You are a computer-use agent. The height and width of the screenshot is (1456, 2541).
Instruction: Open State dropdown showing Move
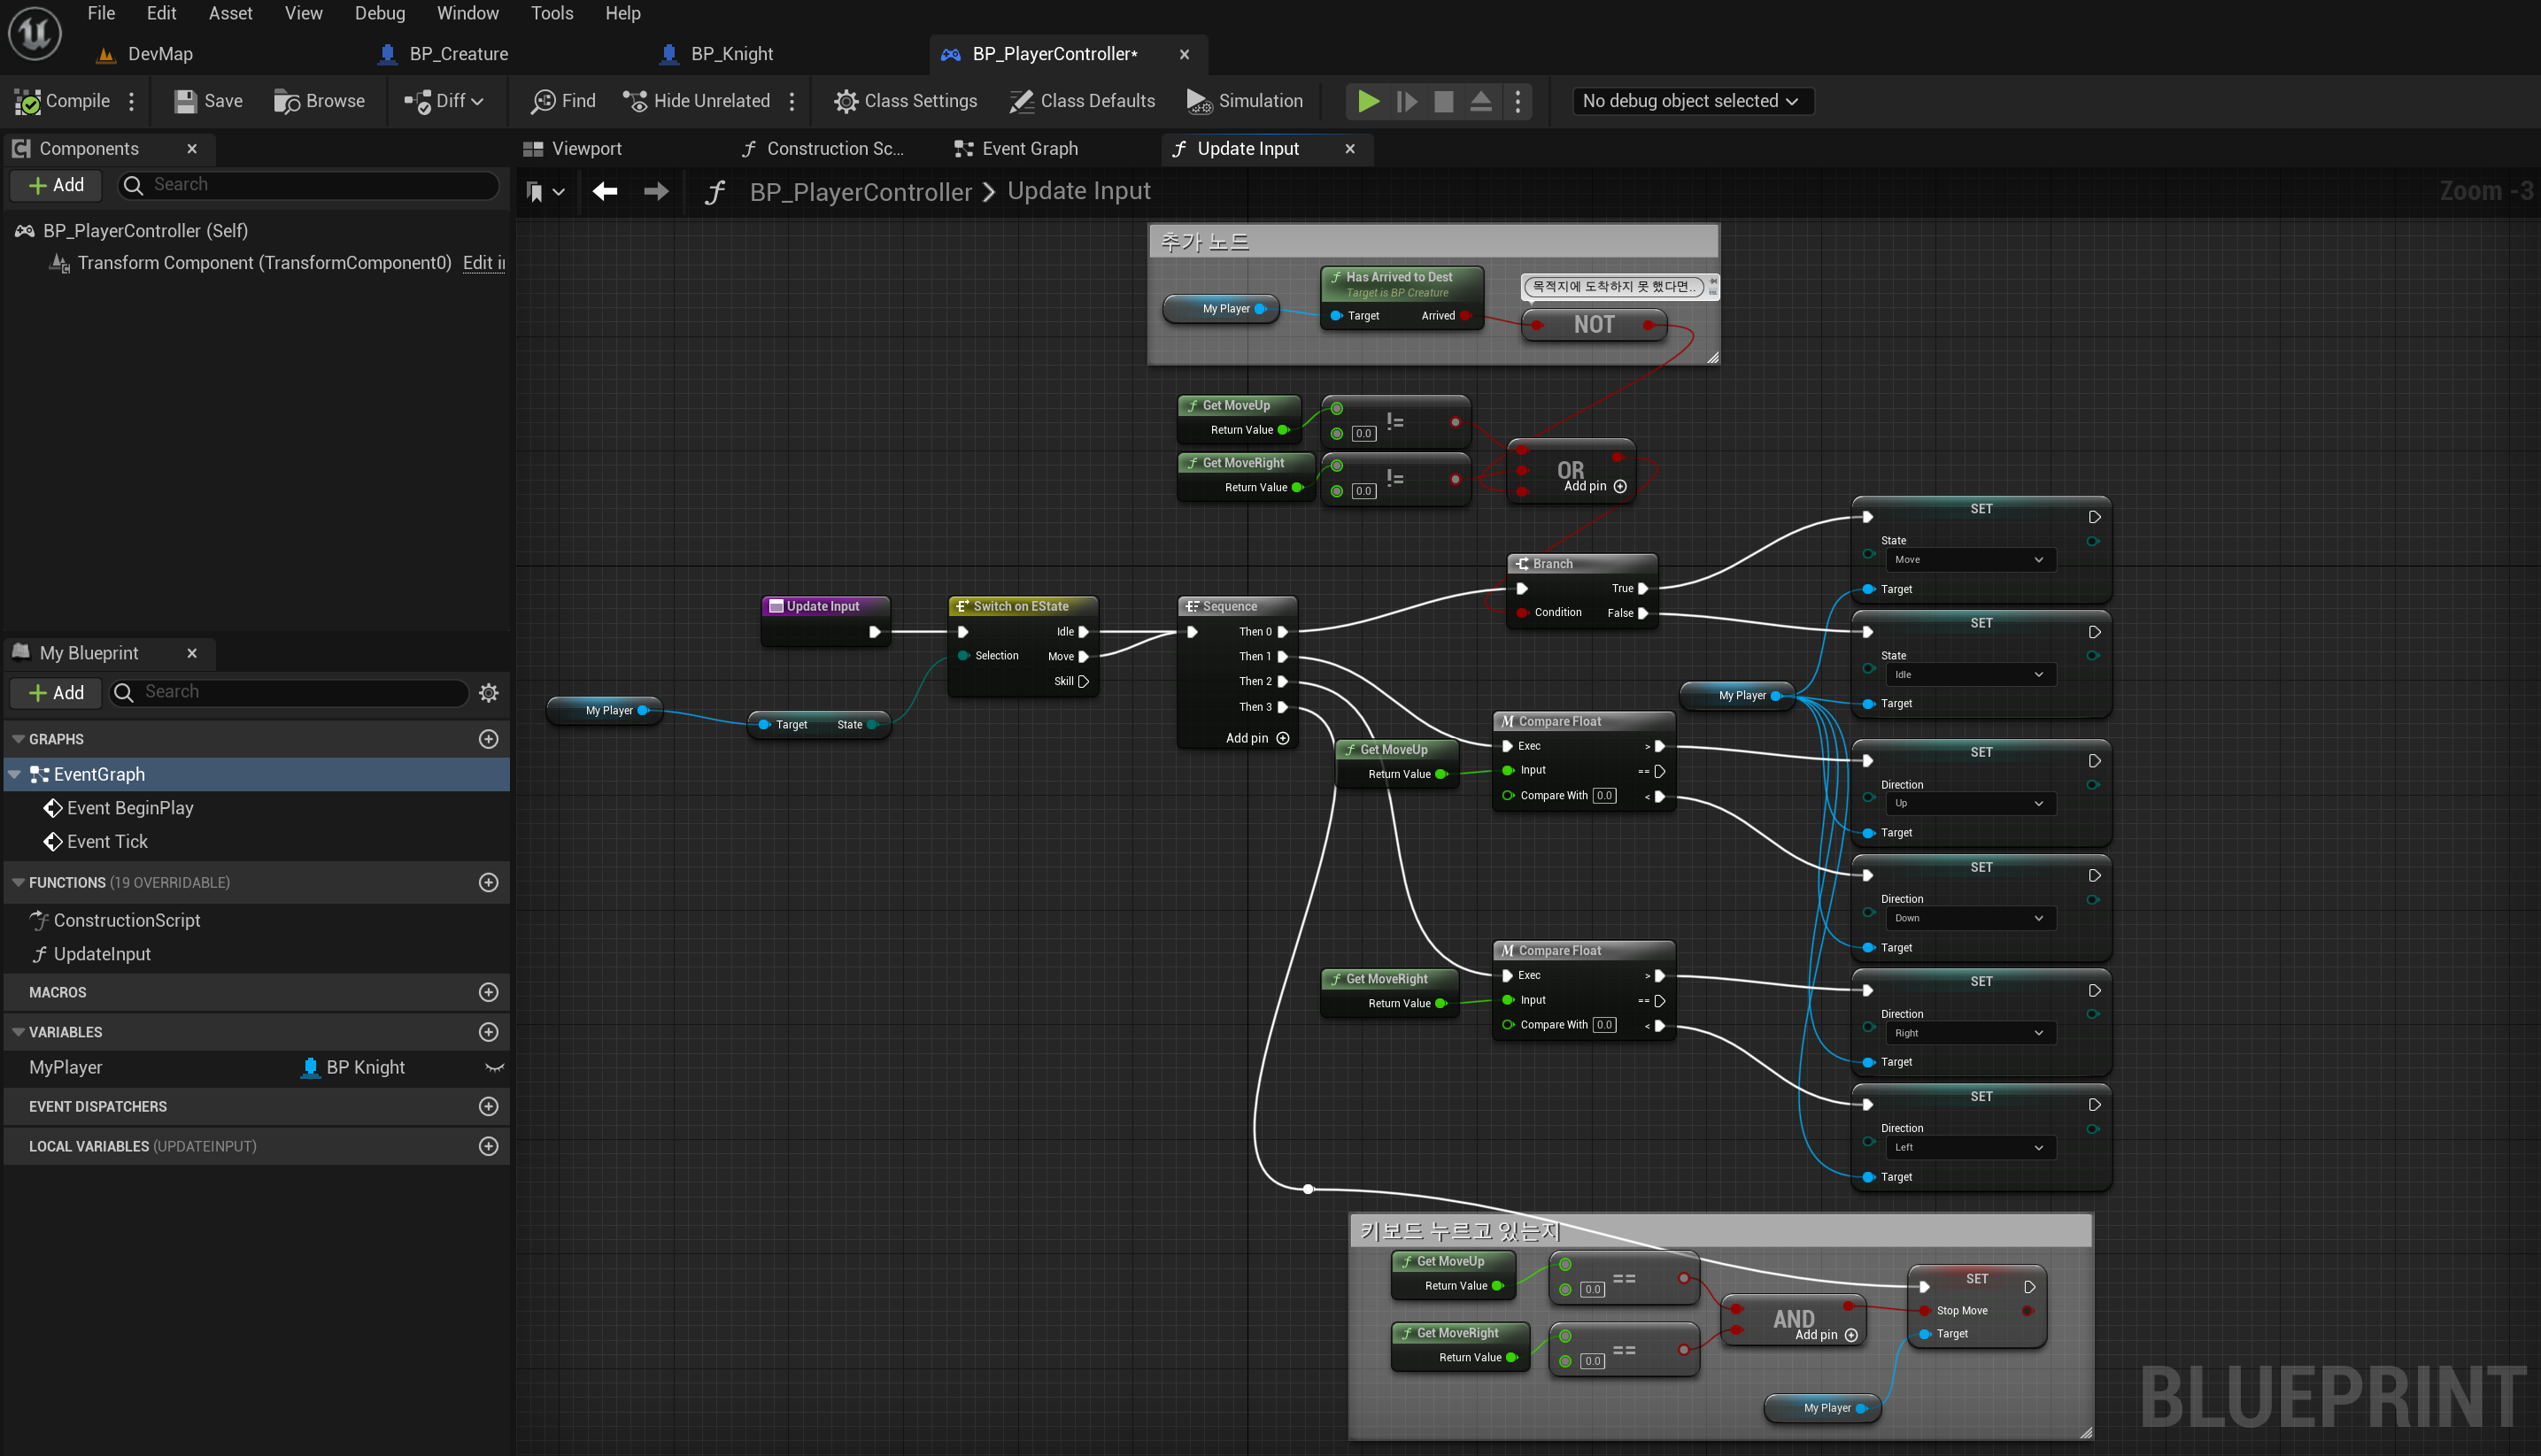(1969, 560)
